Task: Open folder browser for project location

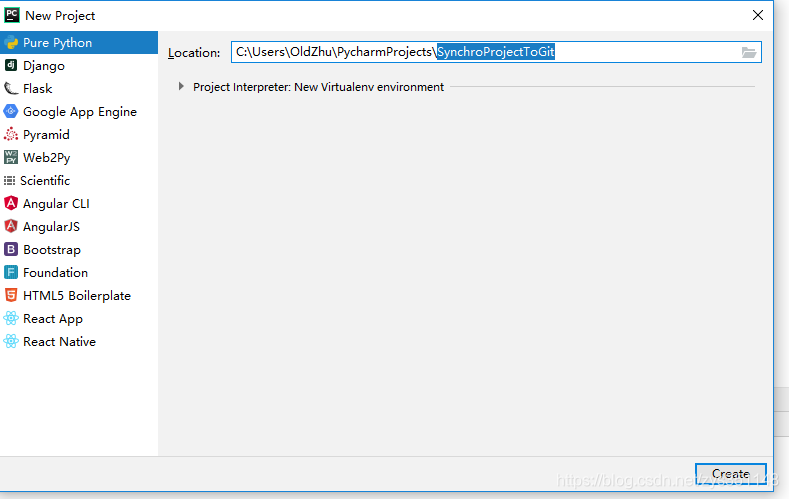Action: 749,52
